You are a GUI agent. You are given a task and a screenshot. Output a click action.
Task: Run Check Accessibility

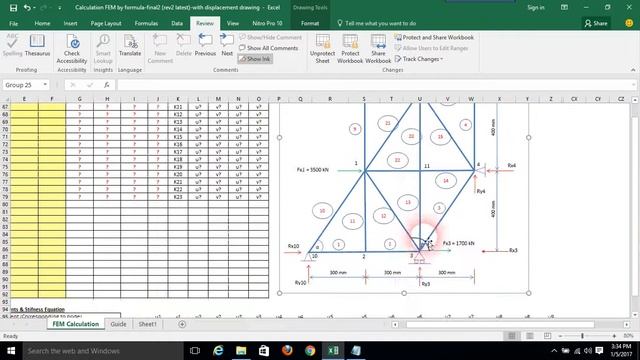pos(72,49)
